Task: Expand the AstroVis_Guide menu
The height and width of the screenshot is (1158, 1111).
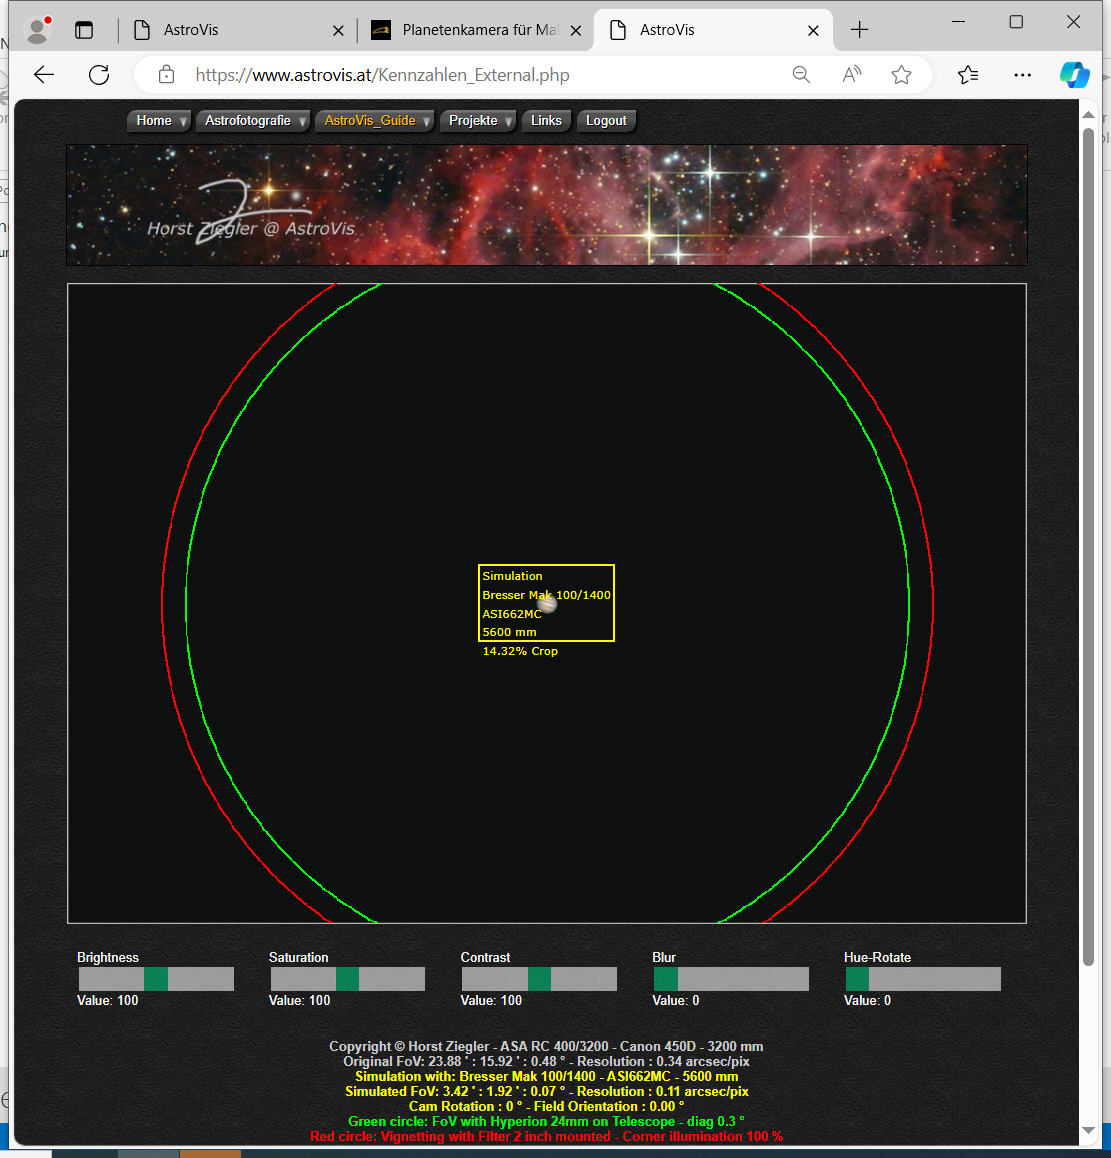Action: (375, 120)
